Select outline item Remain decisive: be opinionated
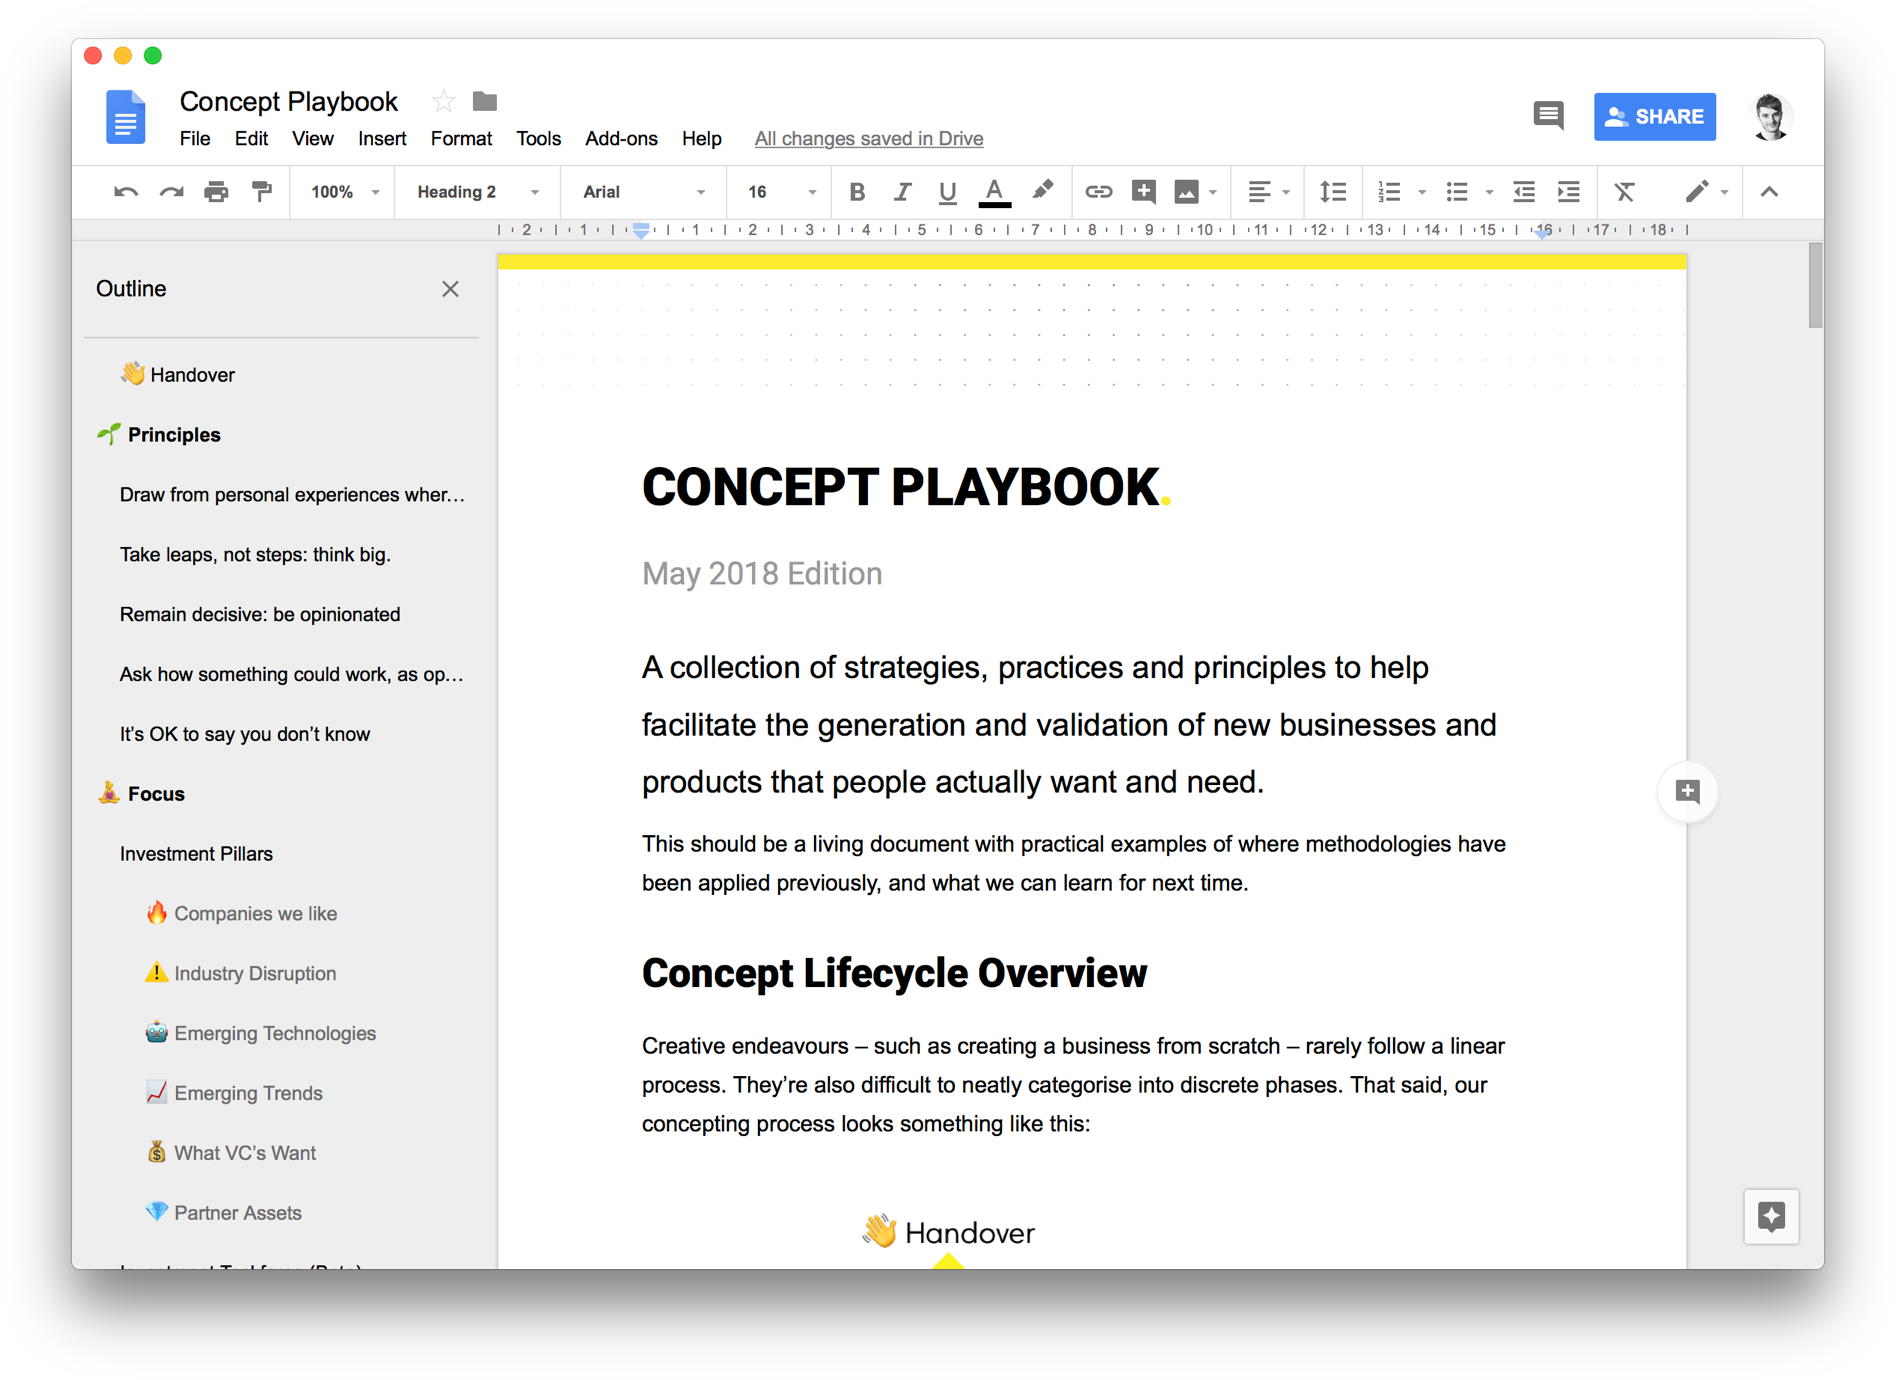 (260, 614)
